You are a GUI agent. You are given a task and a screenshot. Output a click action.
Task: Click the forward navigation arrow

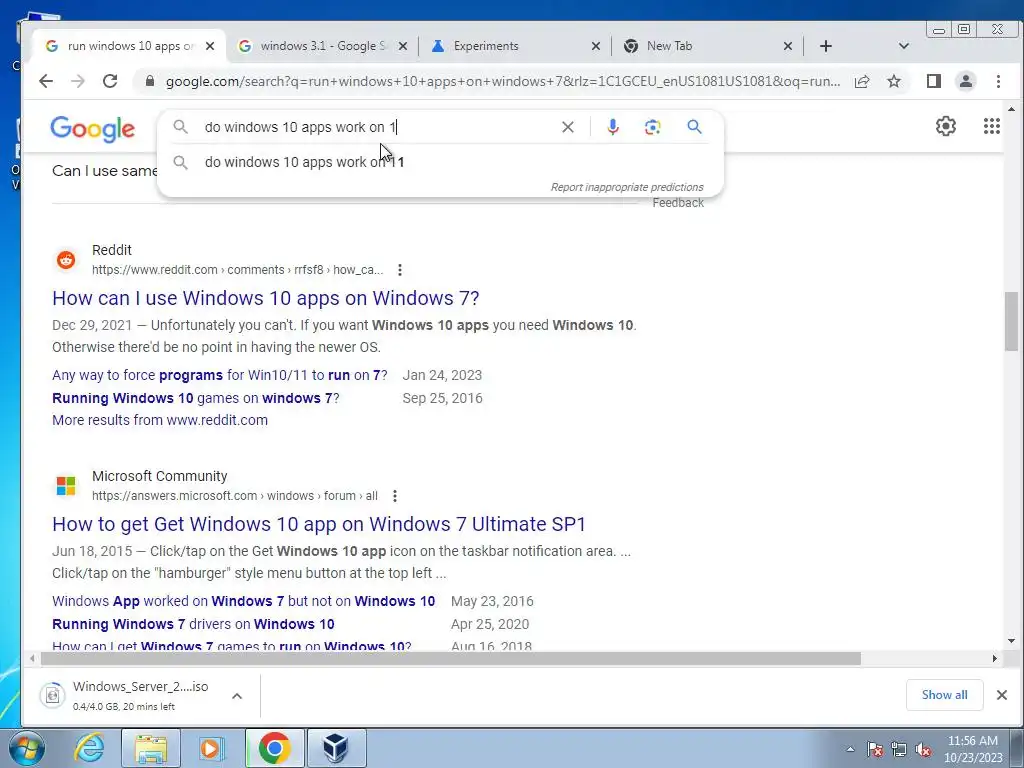coord(78,81)
